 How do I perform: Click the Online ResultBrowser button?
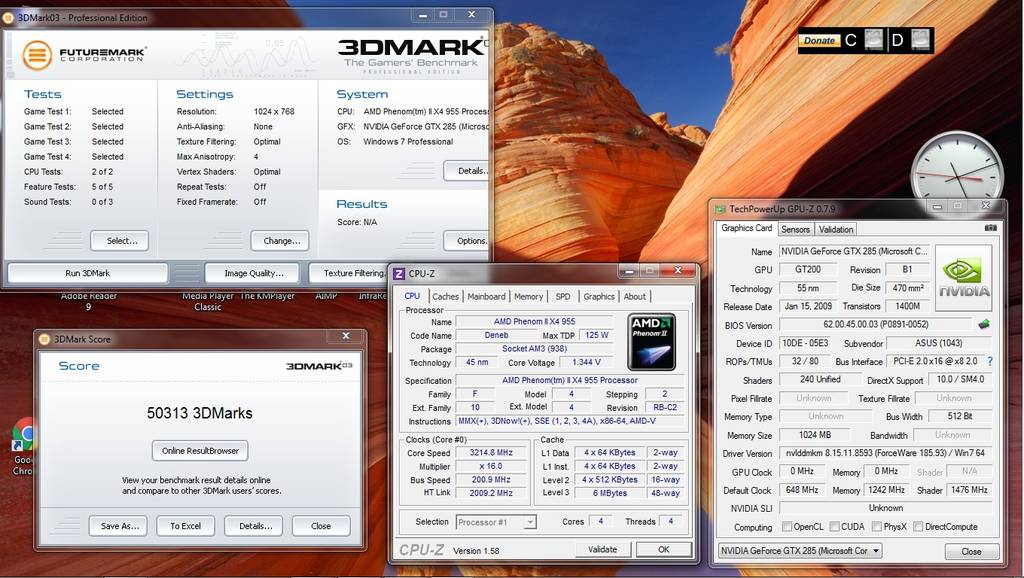click(200, 451)
